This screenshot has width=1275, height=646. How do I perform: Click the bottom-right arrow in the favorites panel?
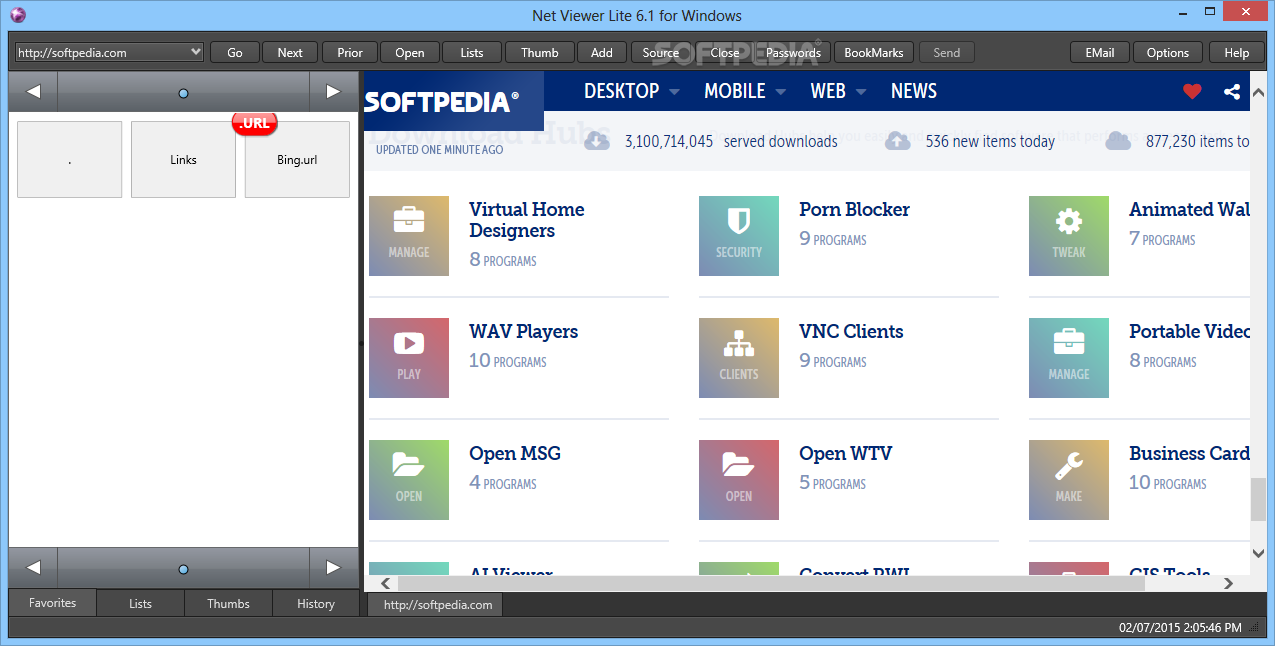point(333,568)
